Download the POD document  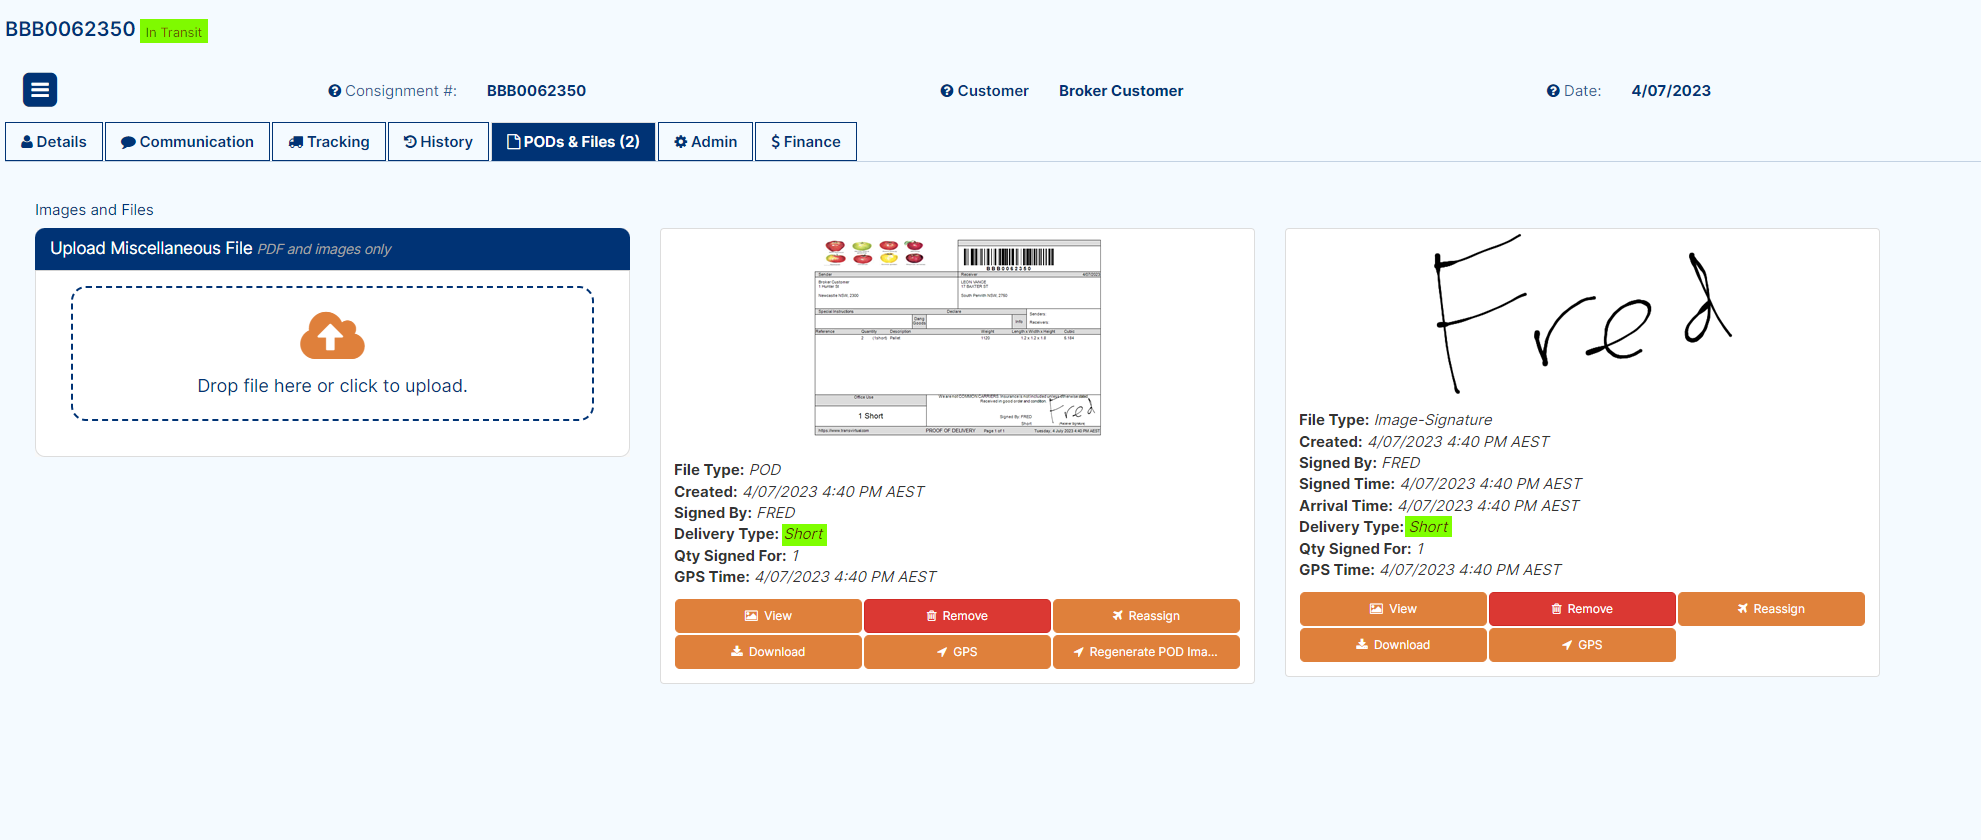coord(767,652)
